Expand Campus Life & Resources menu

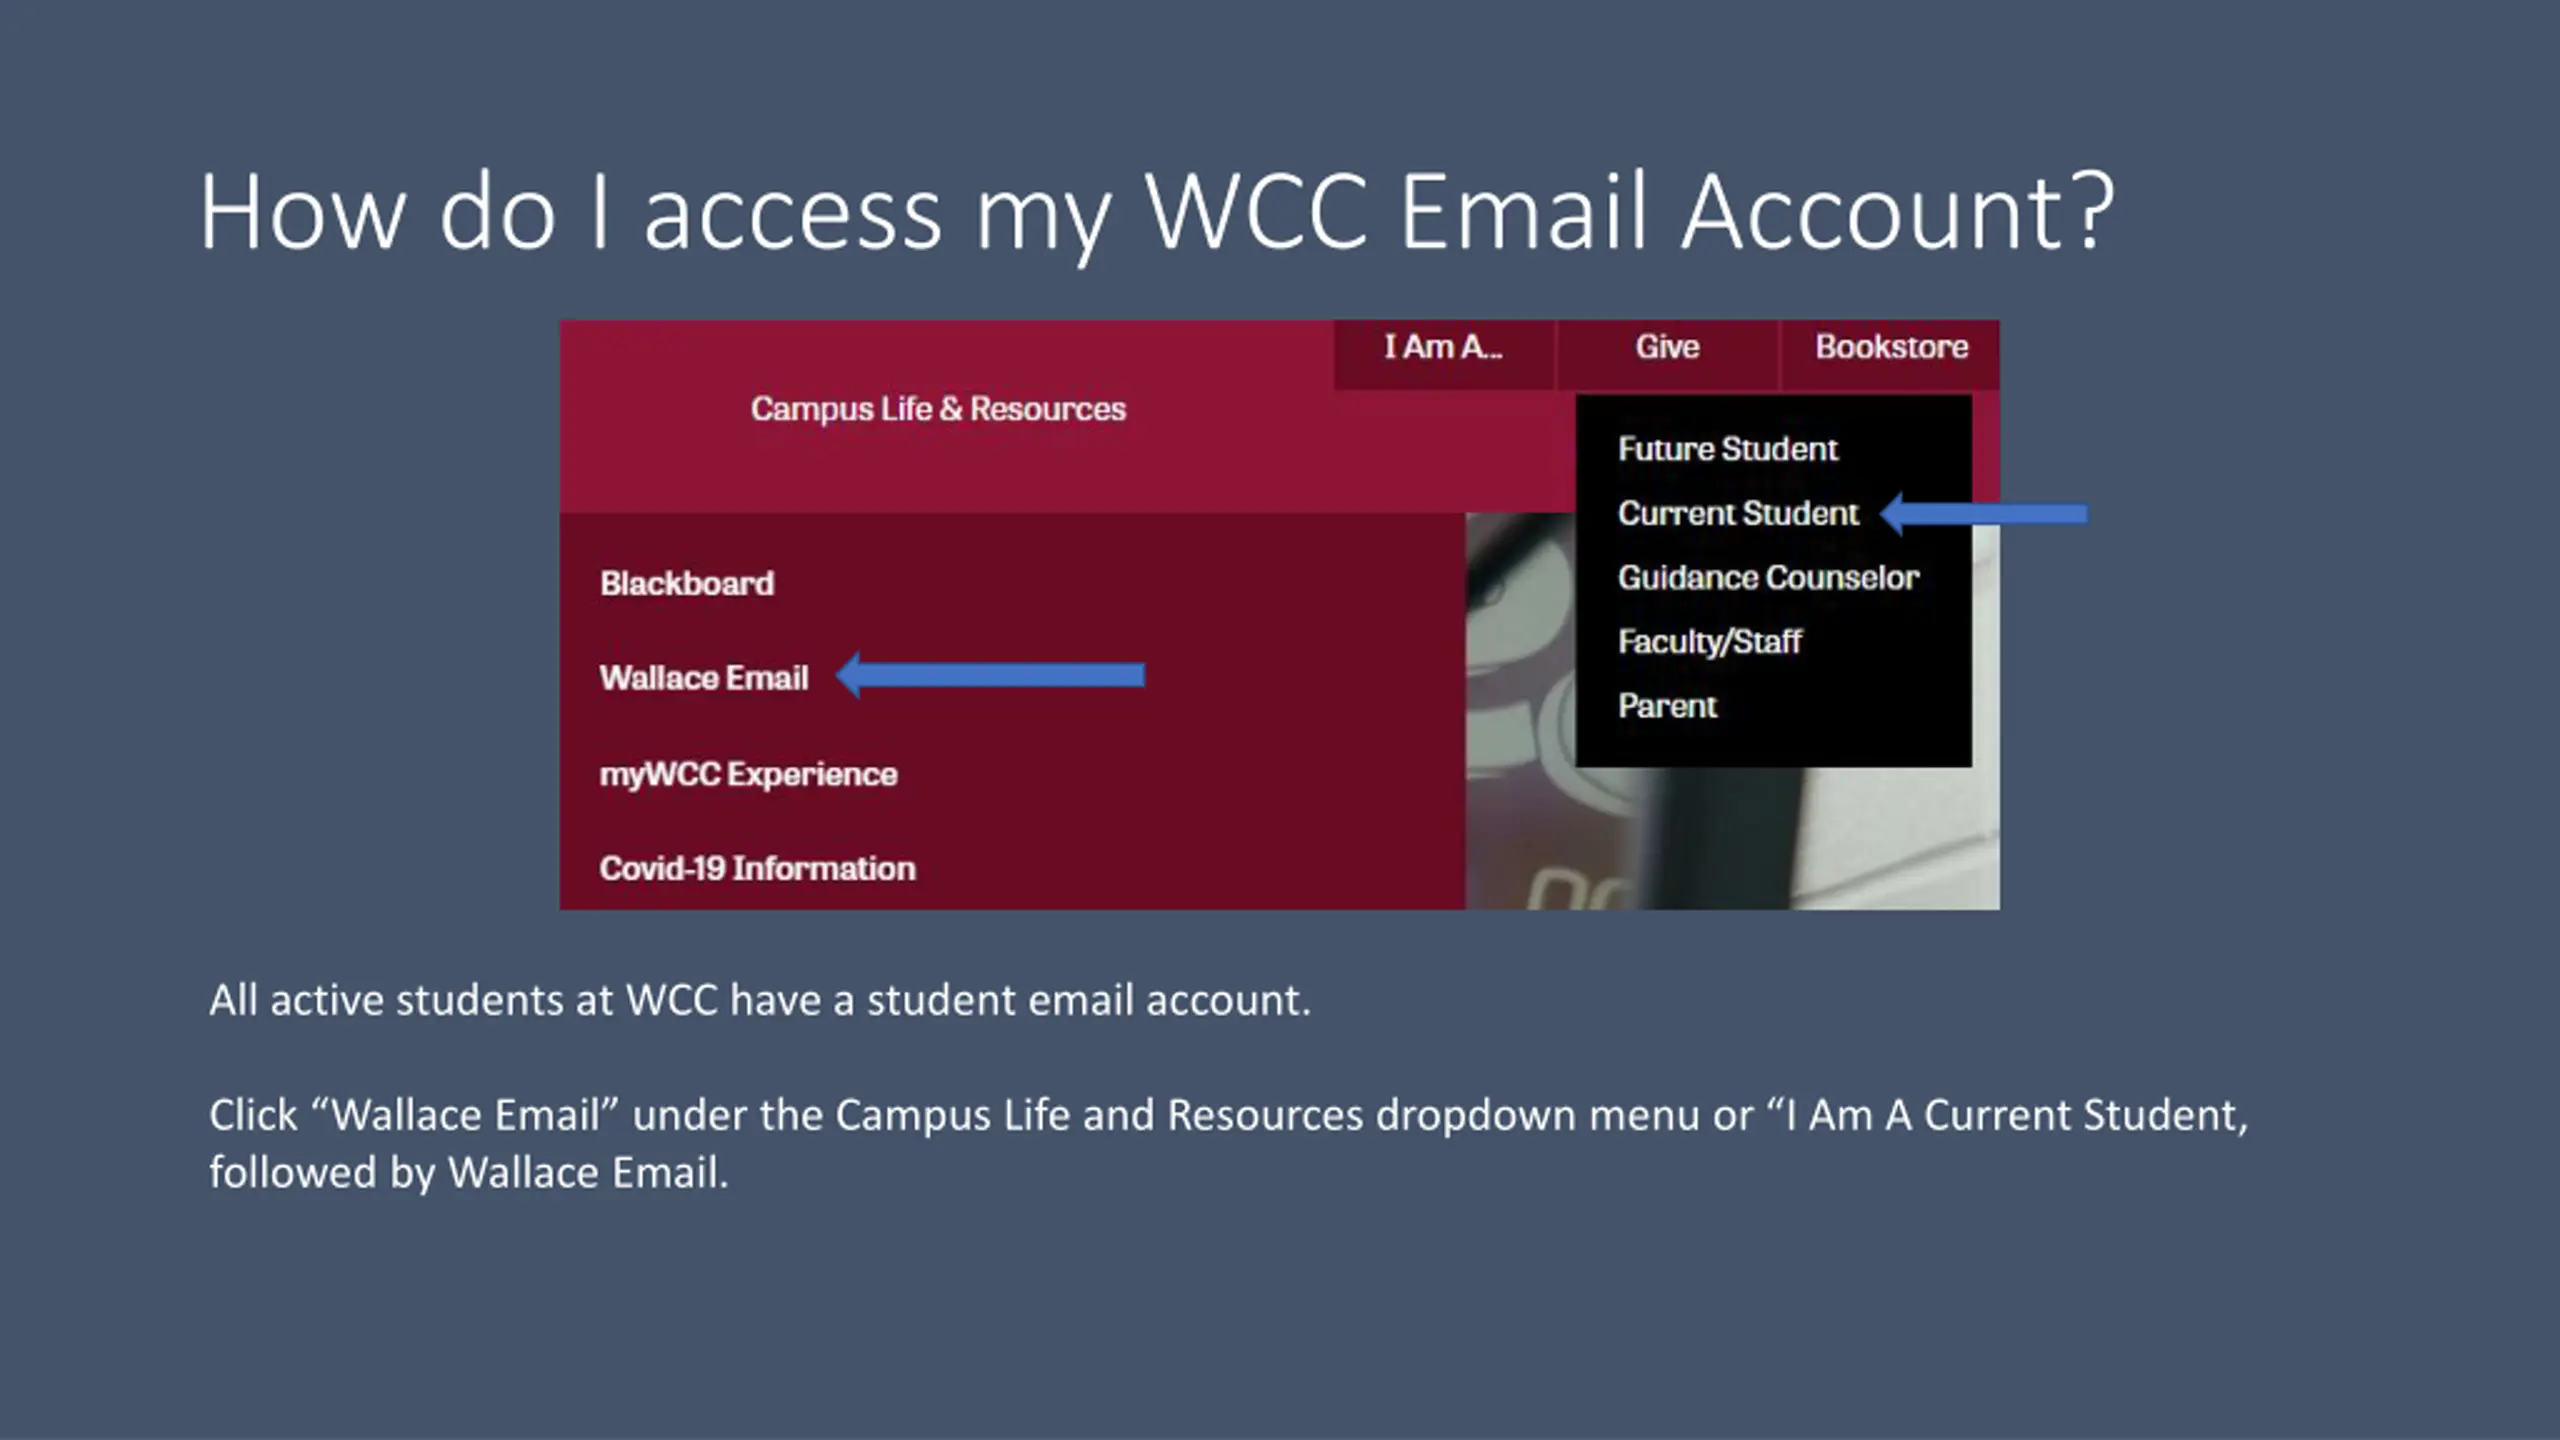point(938,409)
